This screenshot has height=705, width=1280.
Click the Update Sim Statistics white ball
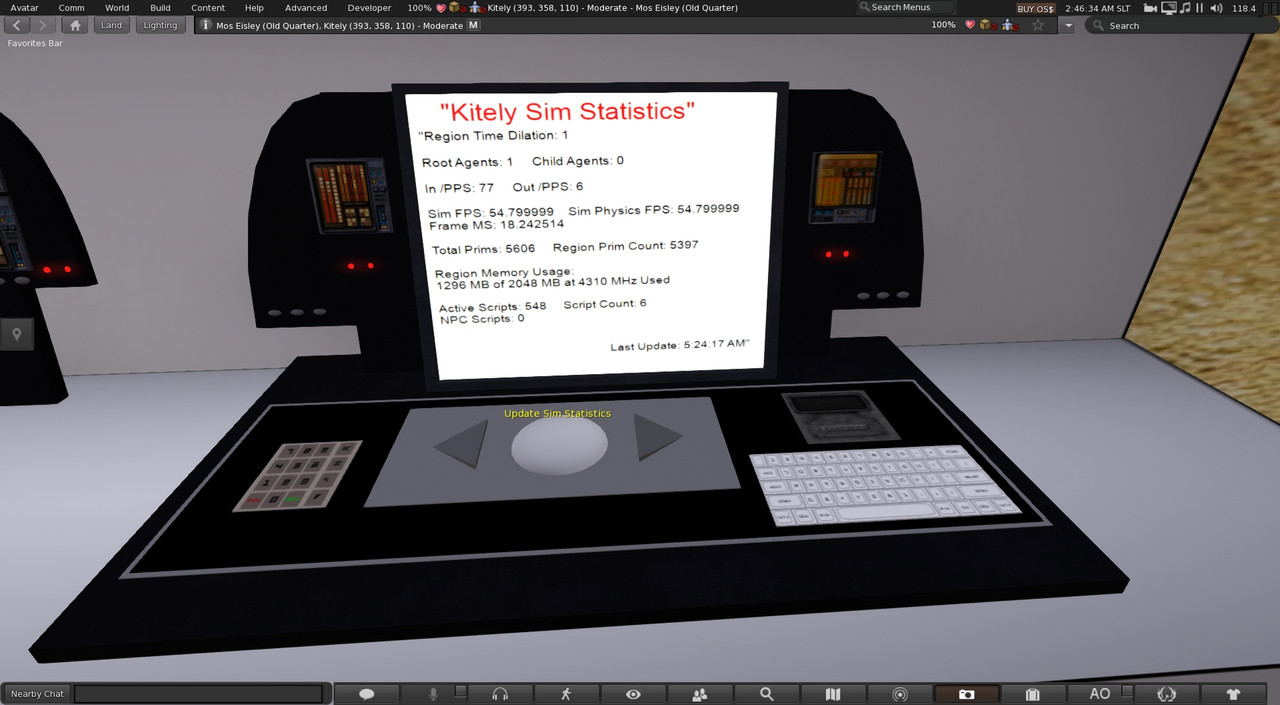pos(559,446)
